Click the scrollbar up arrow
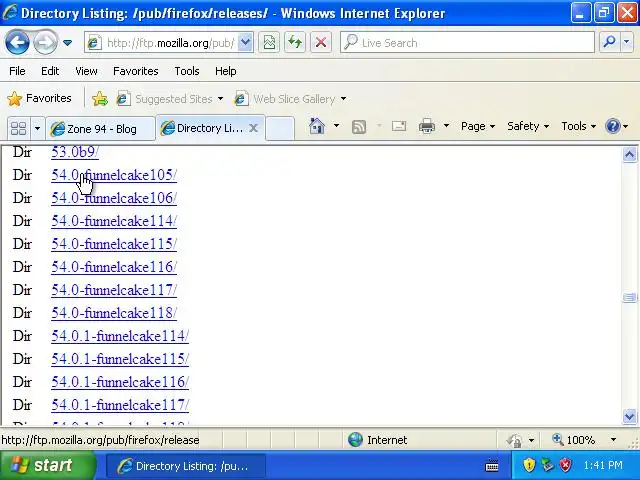Screen dimensions: 640x480 click(x=629, y=154)
